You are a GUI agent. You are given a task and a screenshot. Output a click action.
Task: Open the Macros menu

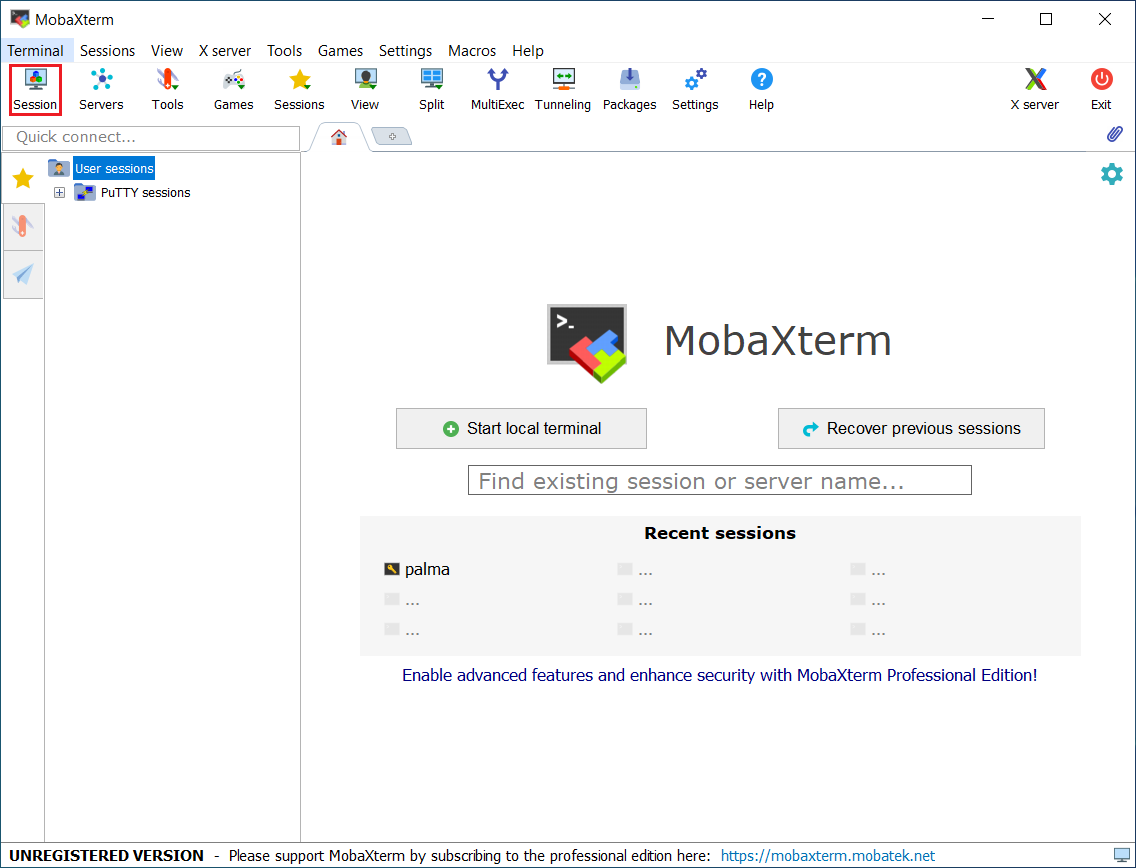(472, 51)
